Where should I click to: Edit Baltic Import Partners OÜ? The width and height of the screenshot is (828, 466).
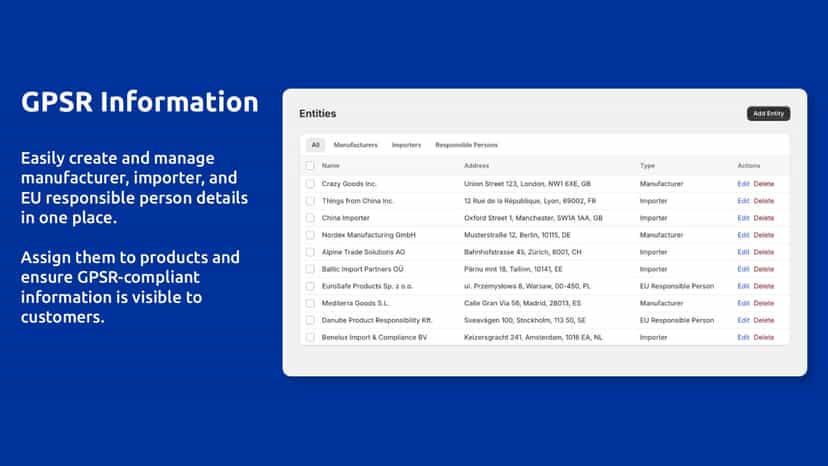[x=743, y=269]
